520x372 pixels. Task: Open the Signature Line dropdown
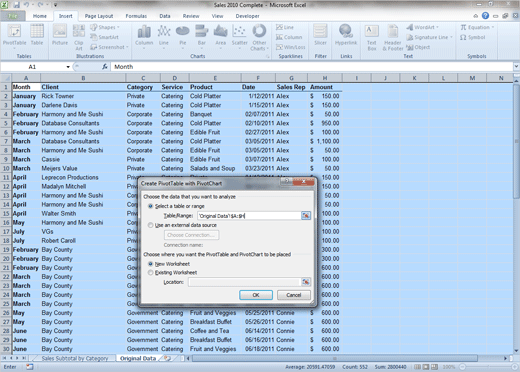click(x=430, y=37)
